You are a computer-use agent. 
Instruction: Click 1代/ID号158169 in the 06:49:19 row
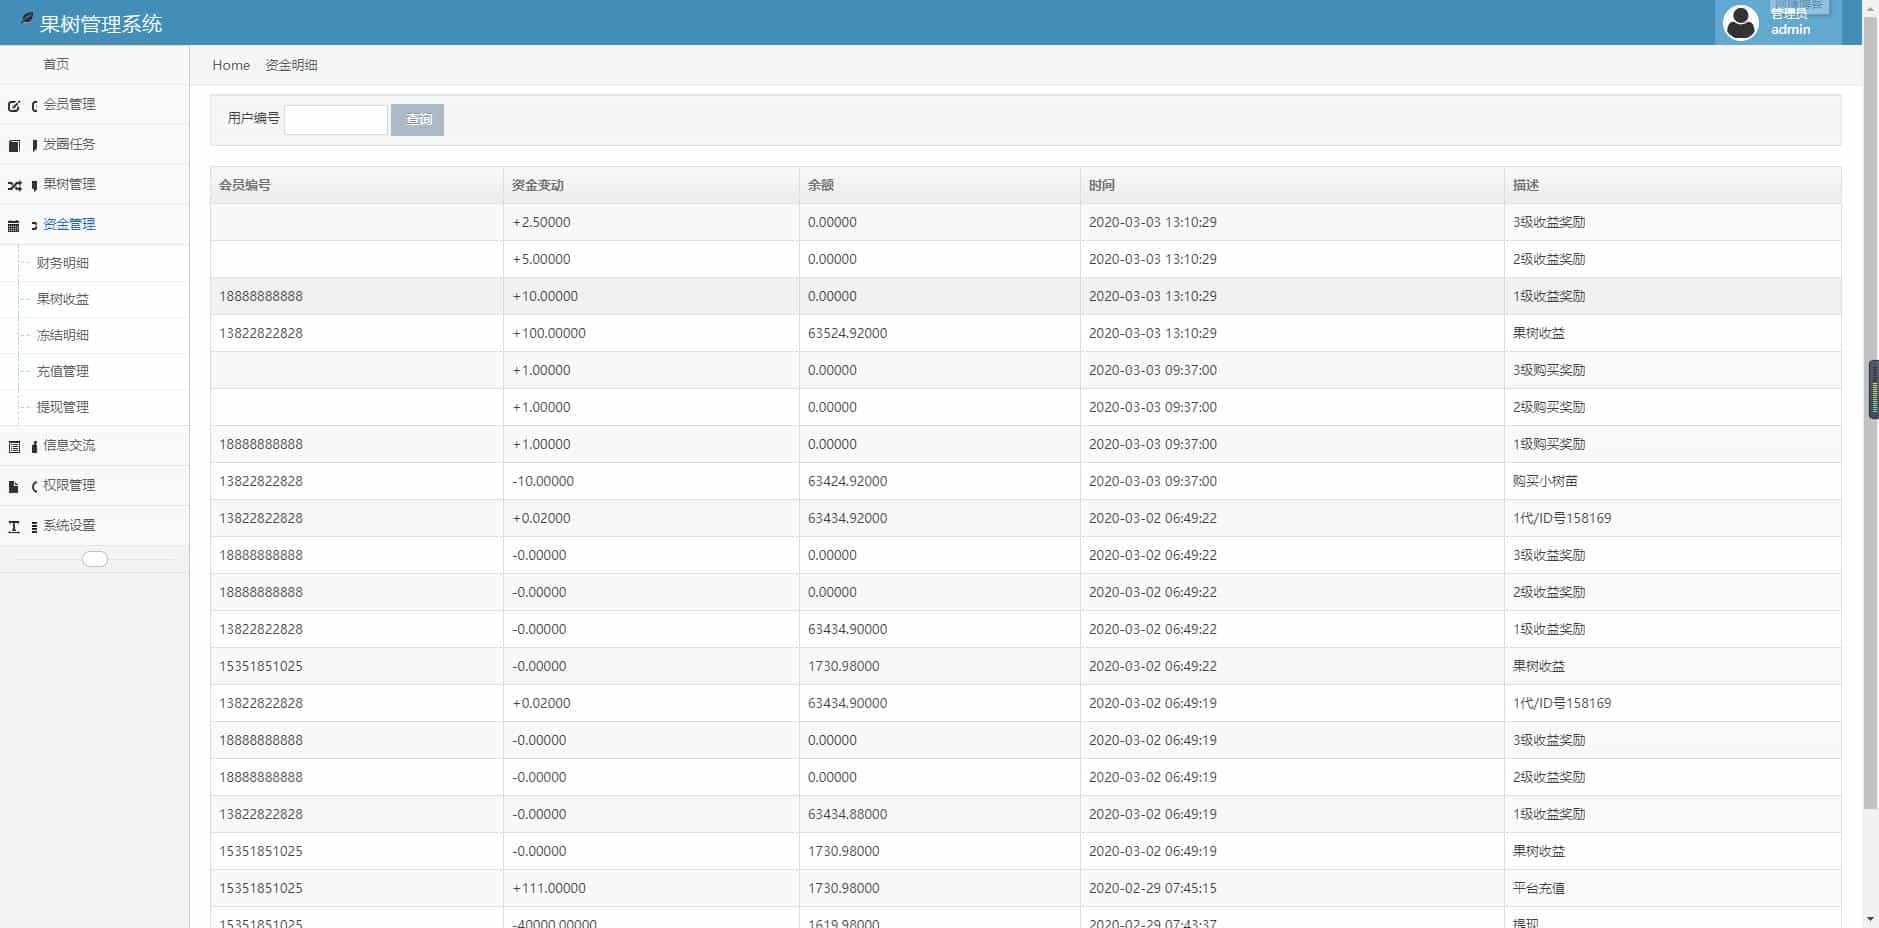point(1562,703)
